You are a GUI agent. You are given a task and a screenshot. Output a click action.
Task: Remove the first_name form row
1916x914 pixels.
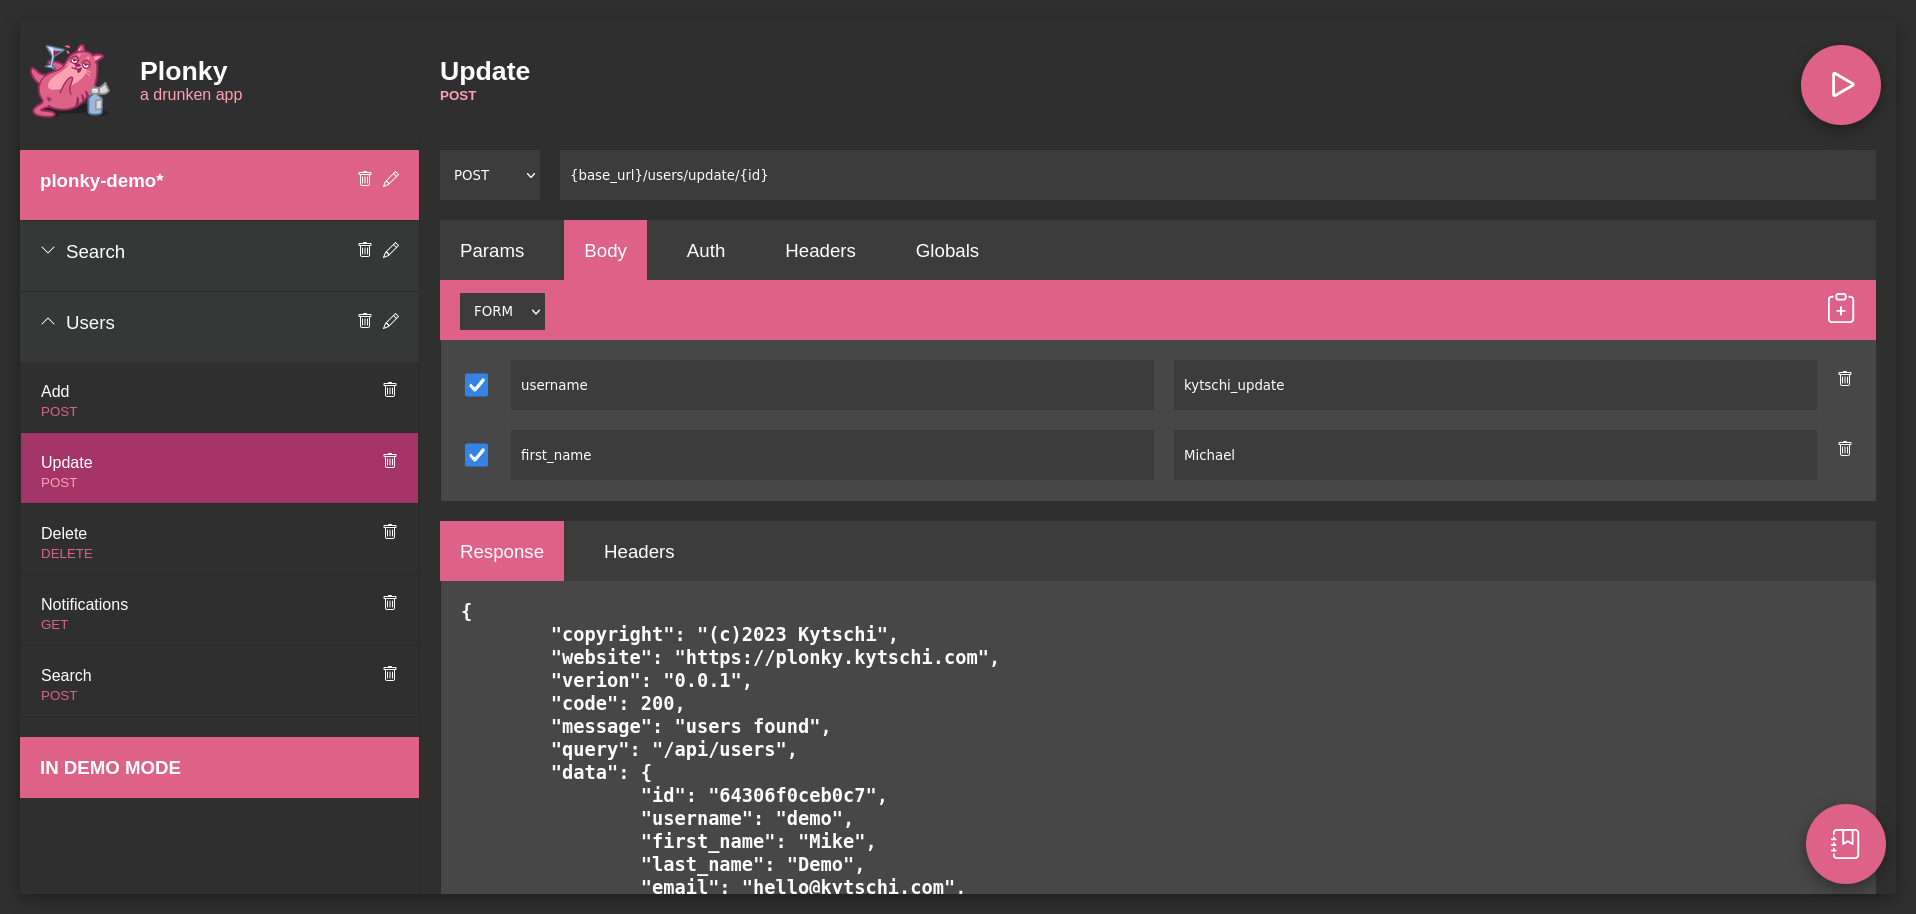1845,449
